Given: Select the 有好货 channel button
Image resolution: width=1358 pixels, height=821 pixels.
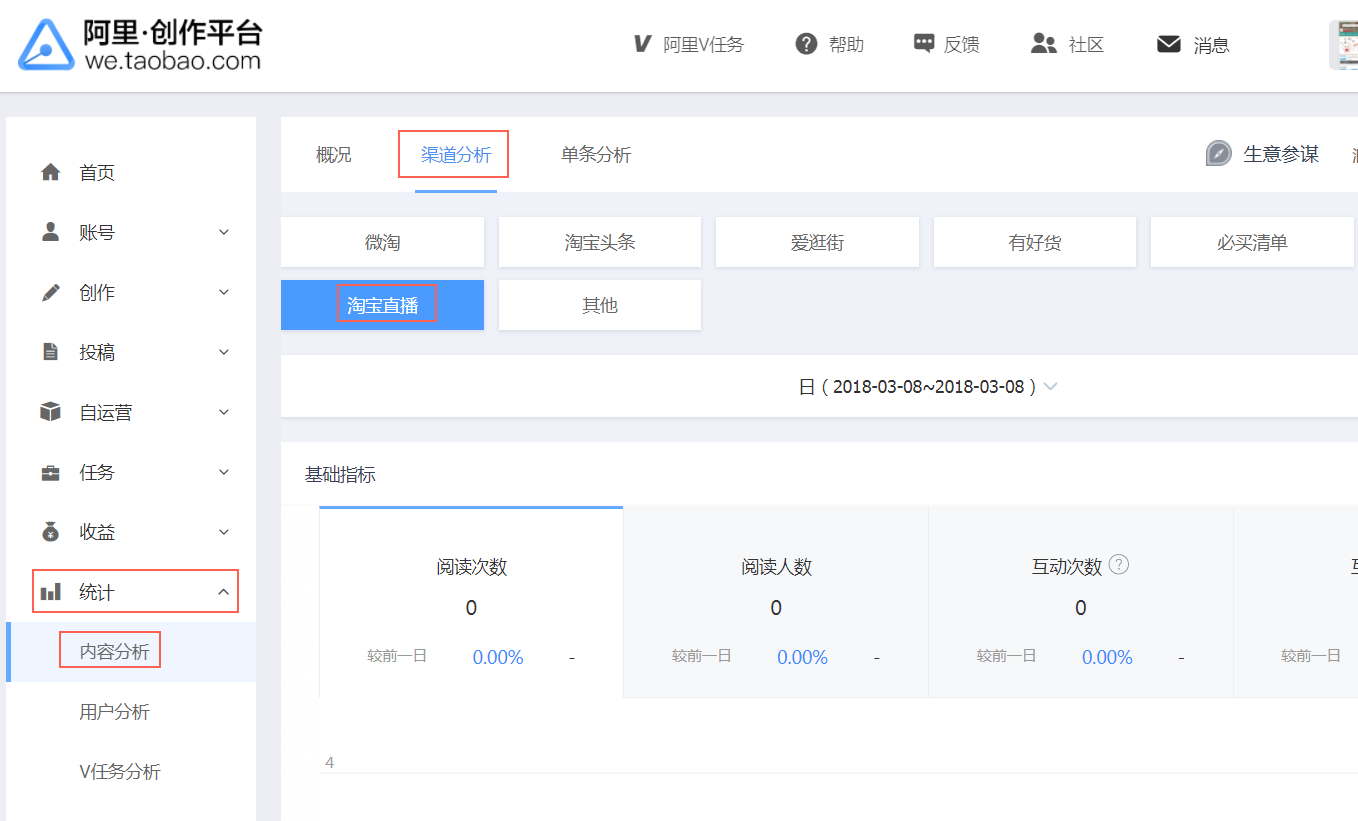Looking at the screenshot, I should click(x=1035, y=242).
